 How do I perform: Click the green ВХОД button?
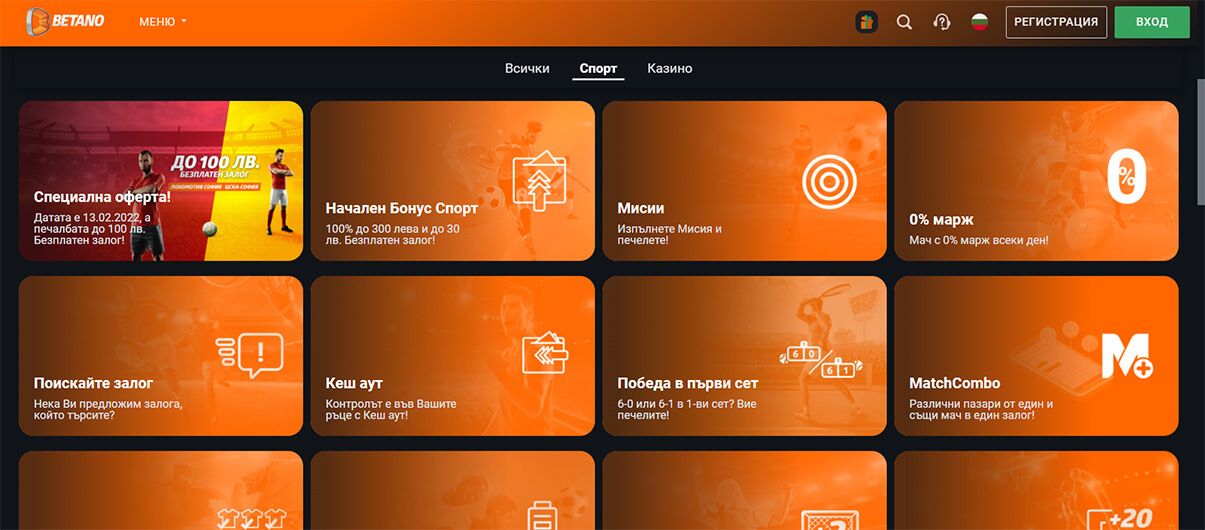(x=1152, y=22)
